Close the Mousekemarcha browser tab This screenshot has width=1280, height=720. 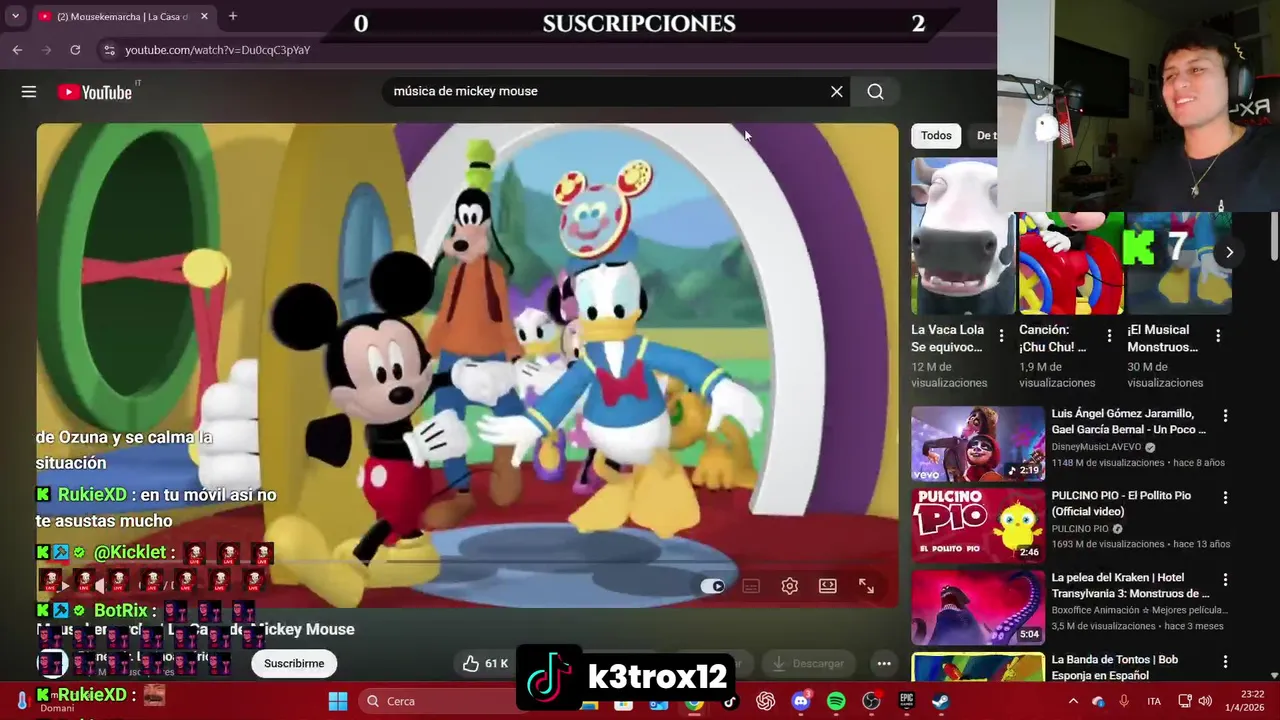click(x=204, y=16)
